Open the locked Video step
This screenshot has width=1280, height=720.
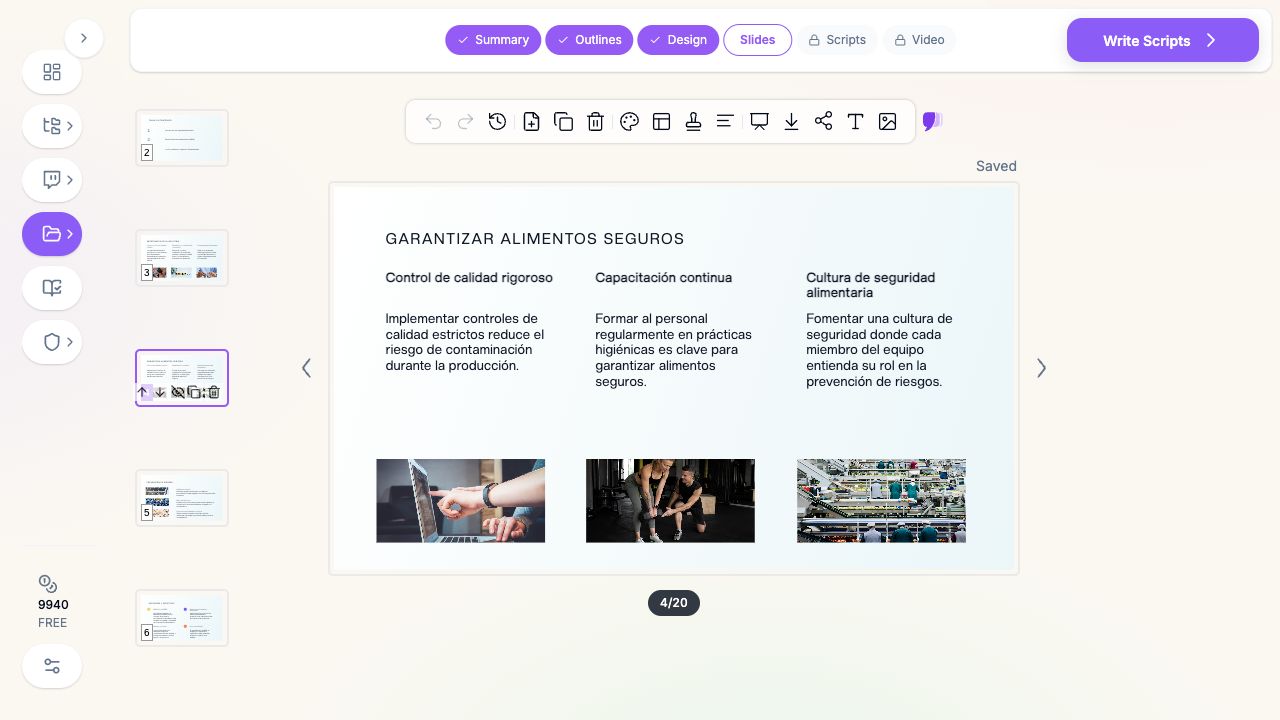point(919,40)
